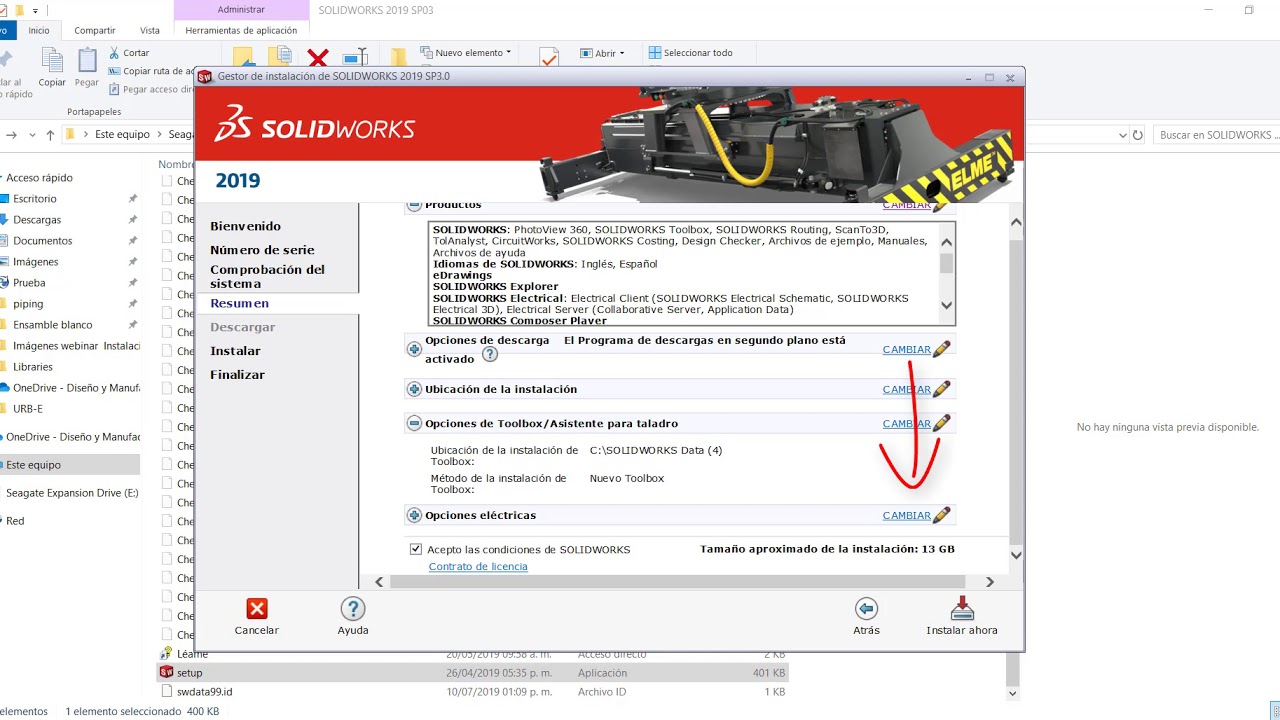The width and height of the screenshot is (1280, 720).
Task: Click CAMBIAR link for Opciones eléctricas
Action: tap(907, 515)
